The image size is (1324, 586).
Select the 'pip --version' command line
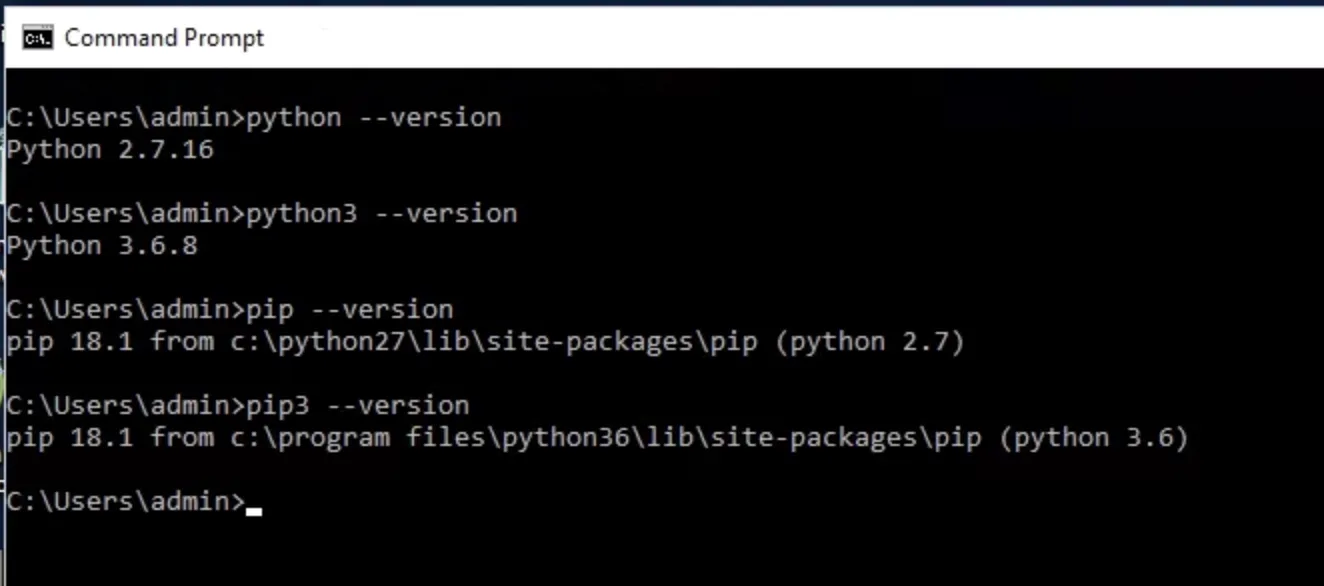point(230,310)
